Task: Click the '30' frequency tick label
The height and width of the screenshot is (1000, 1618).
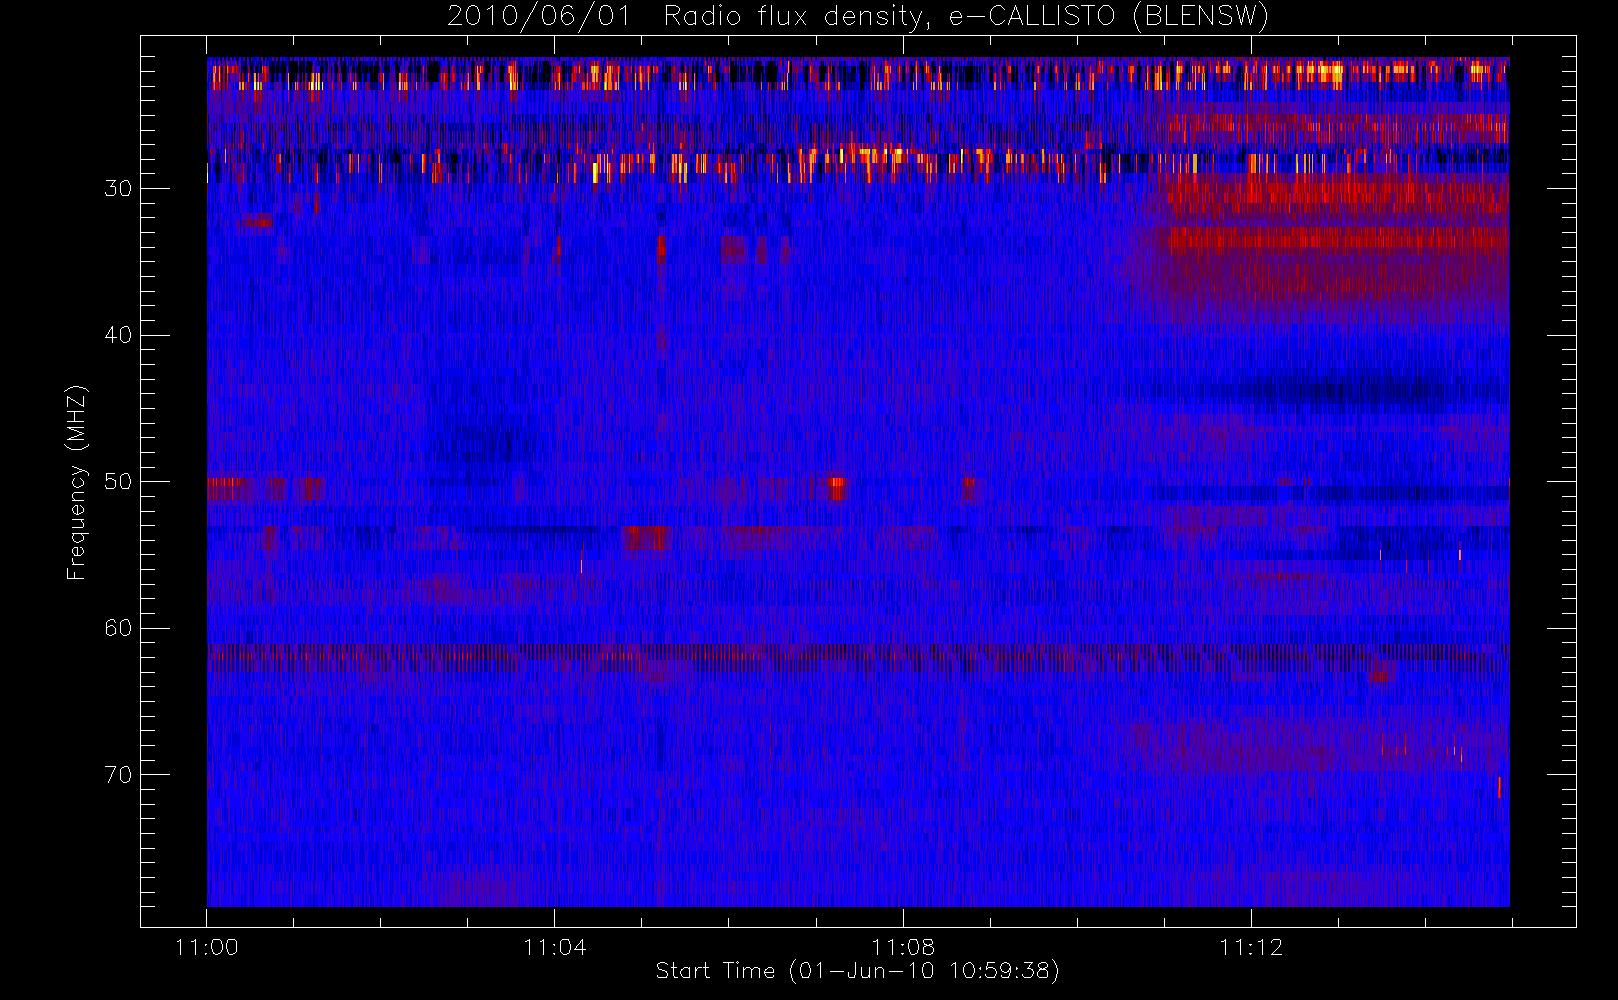Action: tap(118, 189)
